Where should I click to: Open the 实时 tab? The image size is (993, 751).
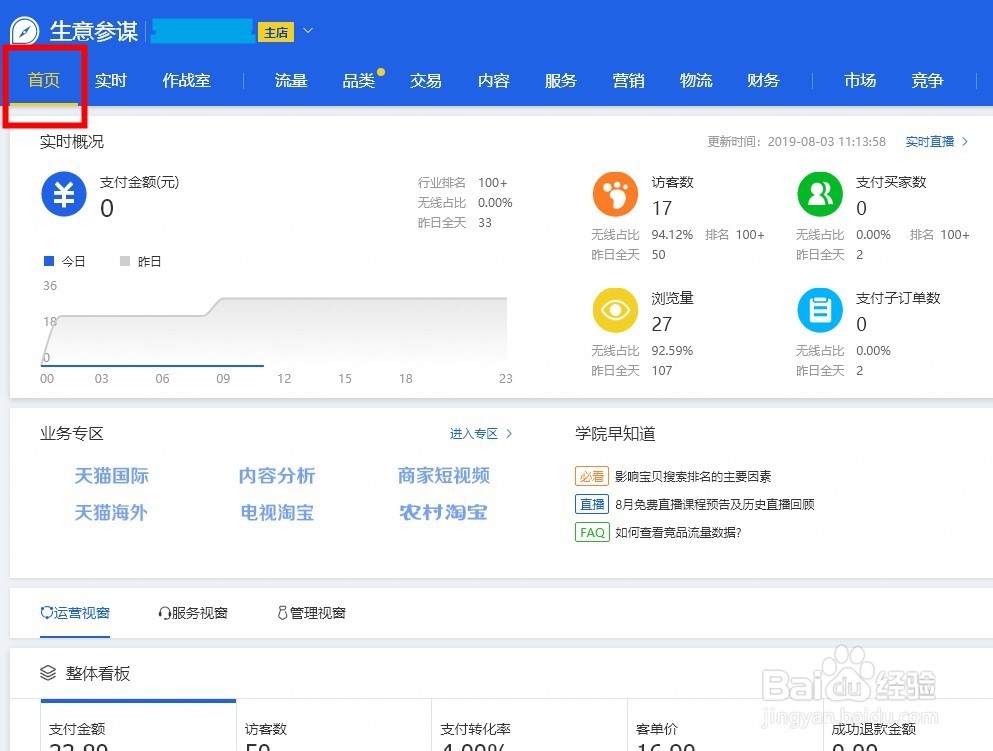coord(111,80)
